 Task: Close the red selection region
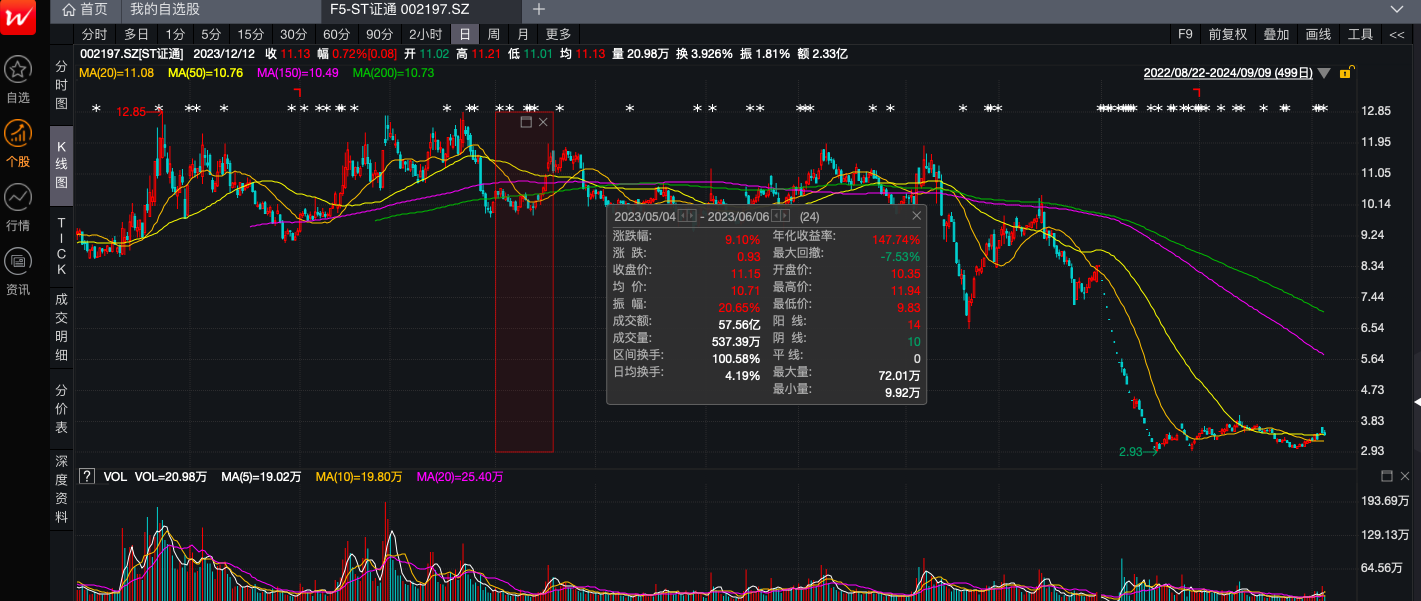pyautogui.click(x=543, y=122)
